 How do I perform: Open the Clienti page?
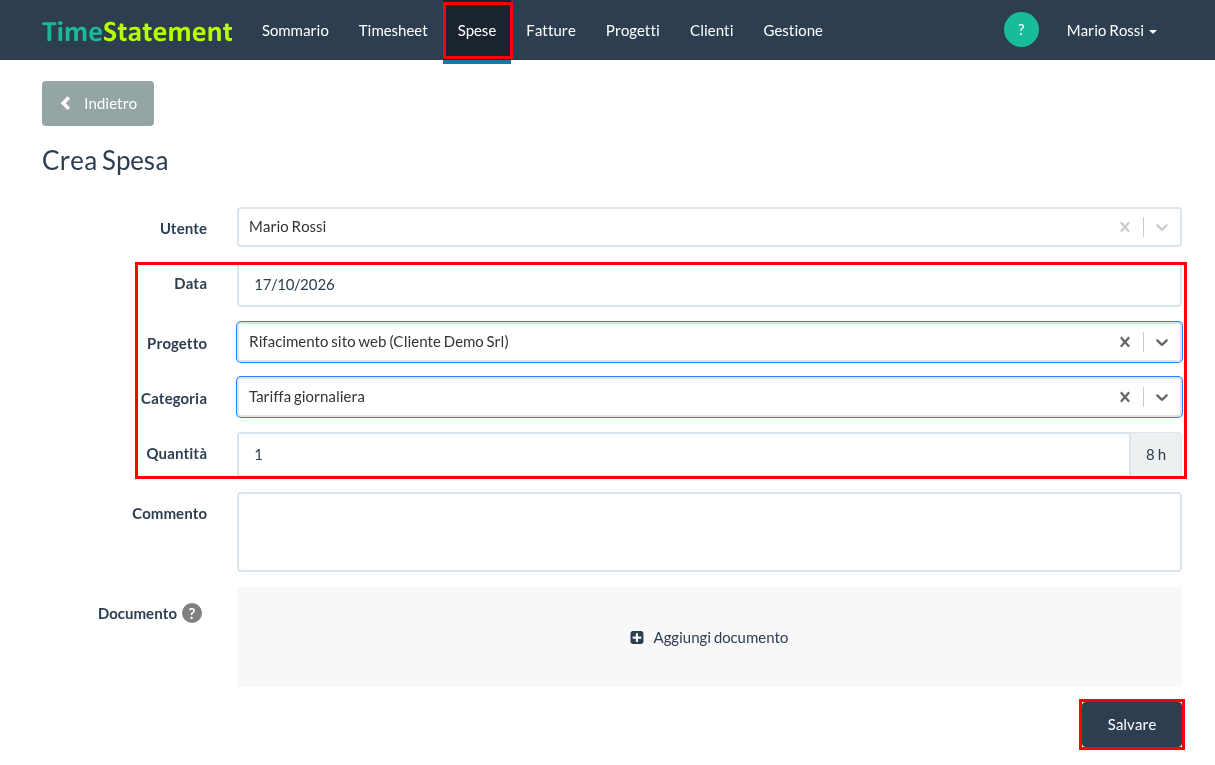(712, 31)
